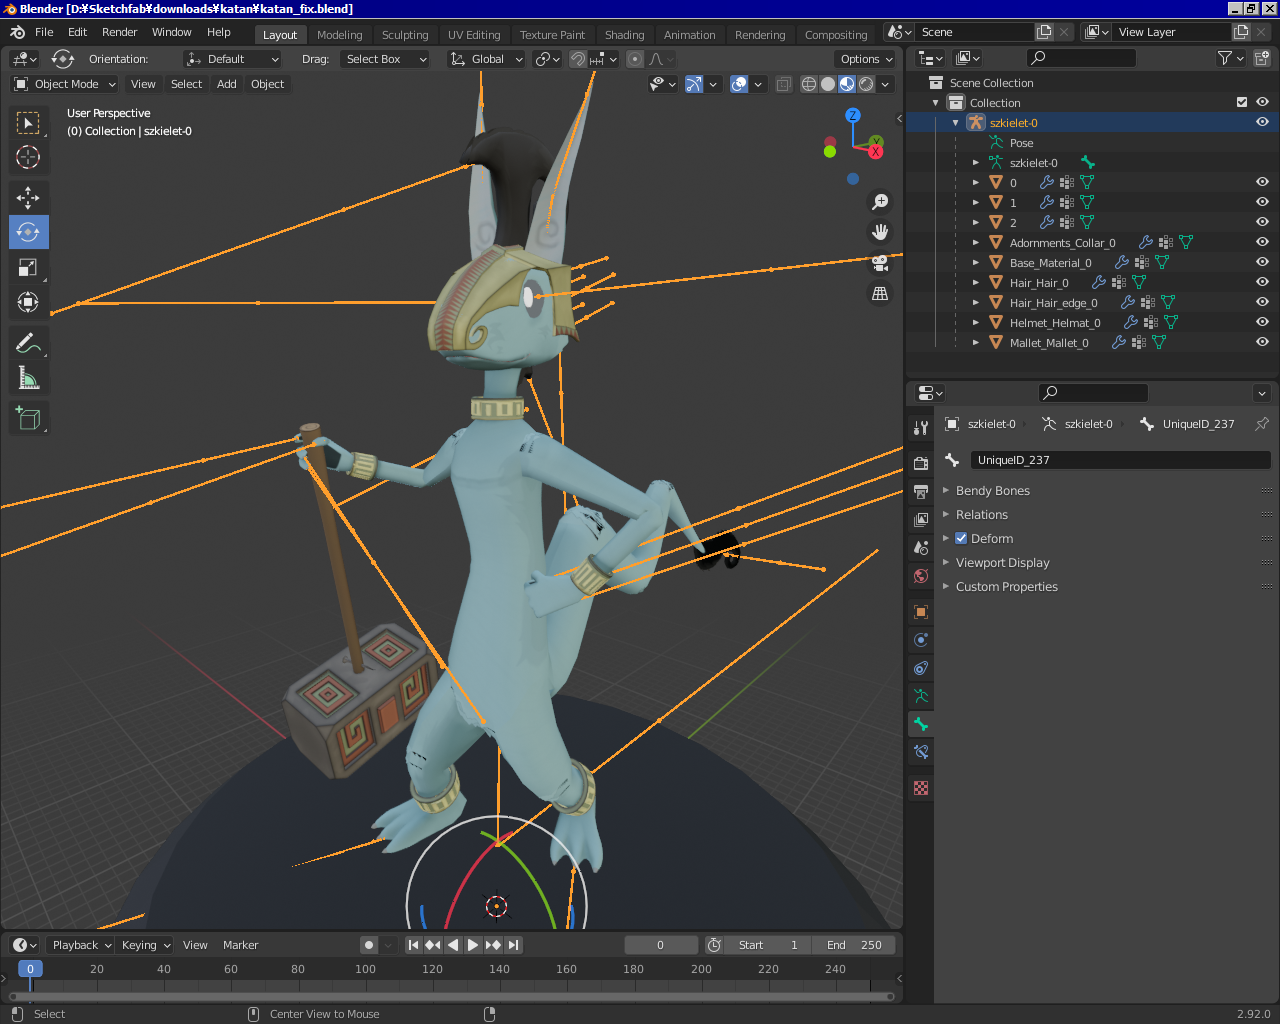Click the Options button in the header
The width and height of the screenshot is (1280, 1024).
pos(866,59)
